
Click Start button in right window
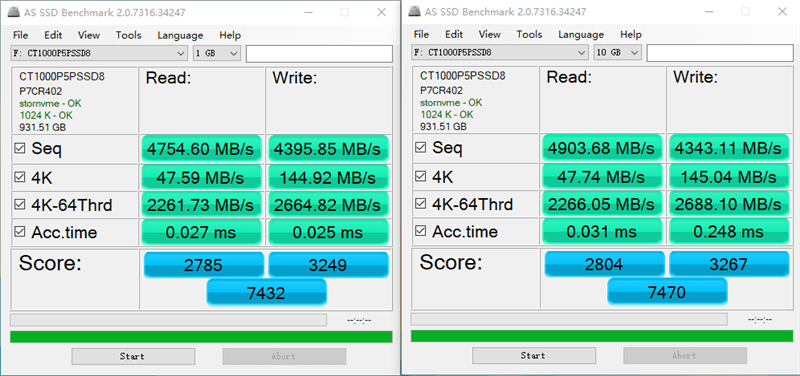[x=534, y=356]
